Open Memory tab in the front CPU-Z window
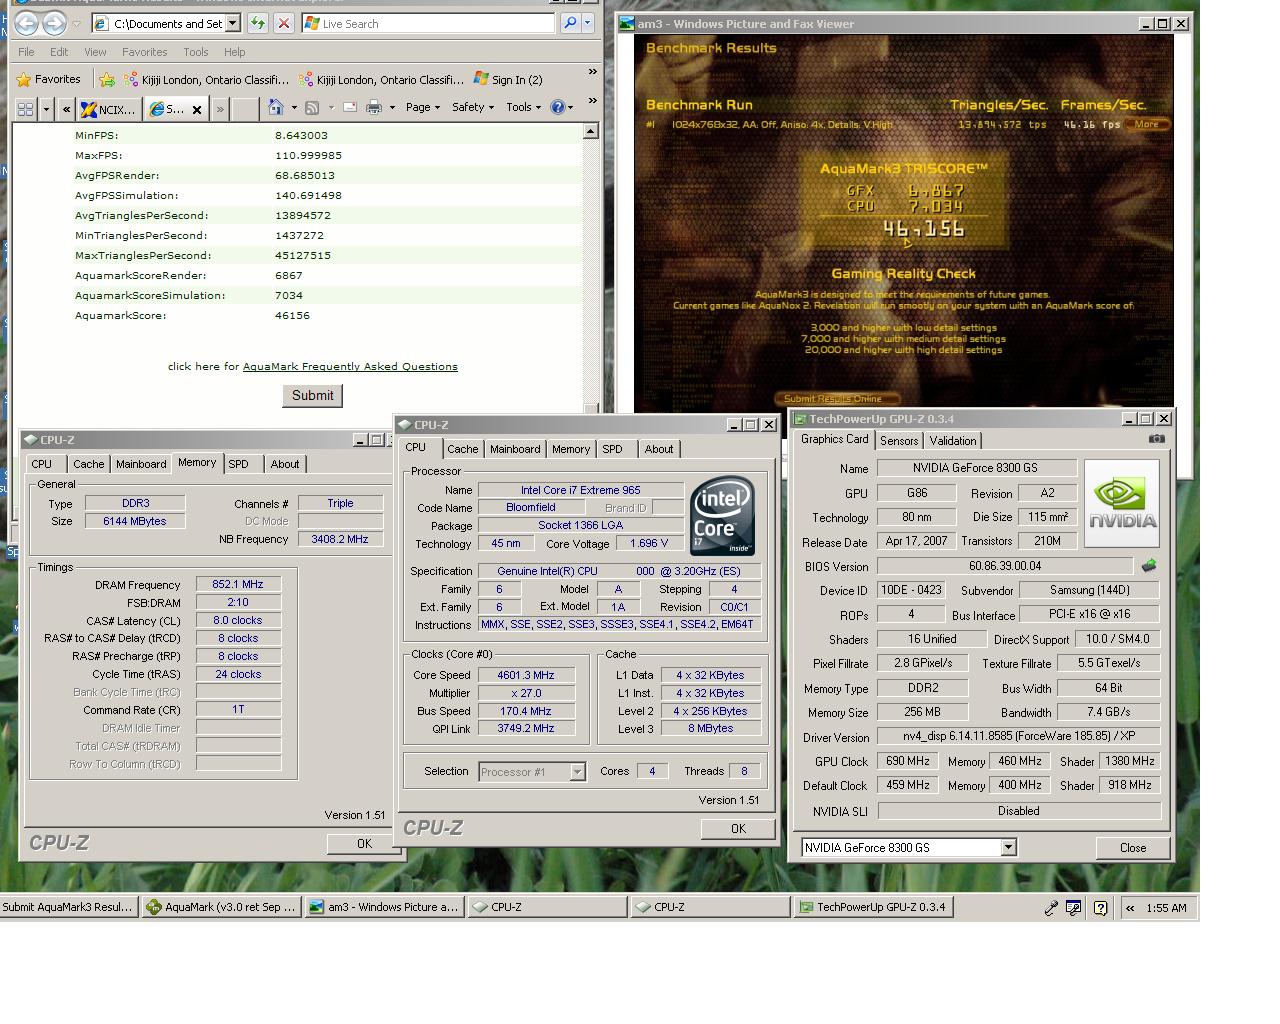1280x1024 pixels. click(x=571, y=449)
